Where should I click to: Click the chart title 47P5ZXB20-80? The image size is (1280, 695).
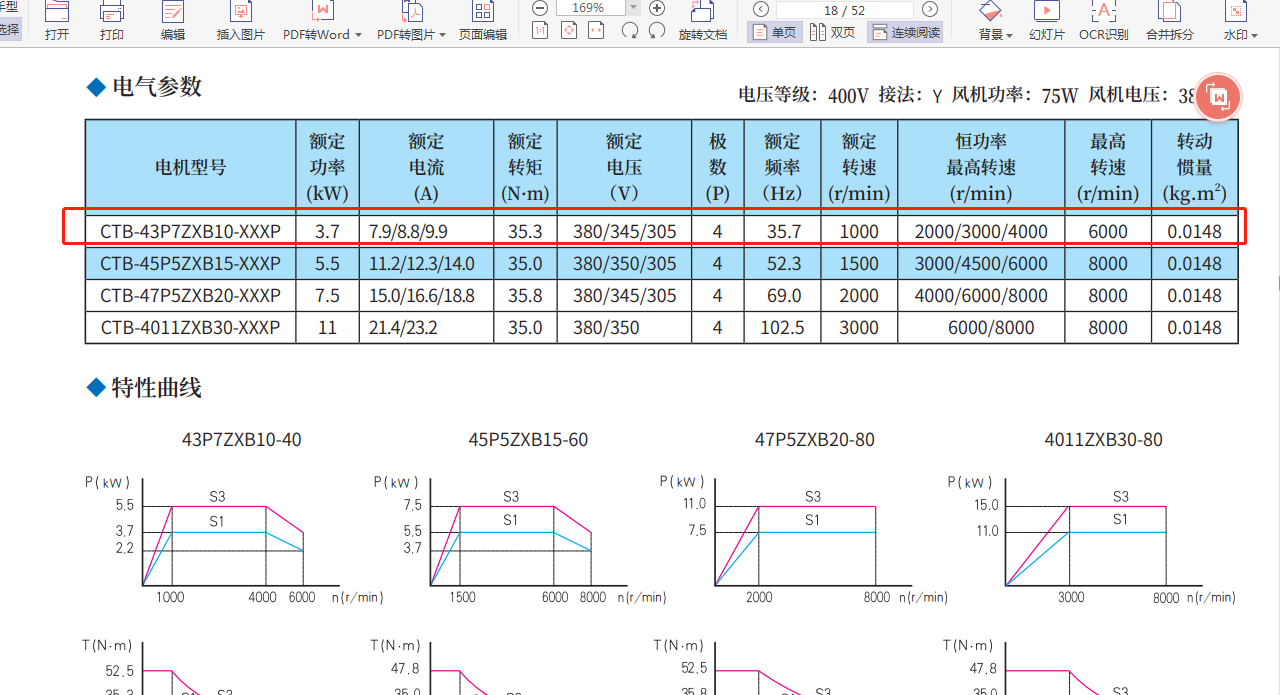click(815, 440)
